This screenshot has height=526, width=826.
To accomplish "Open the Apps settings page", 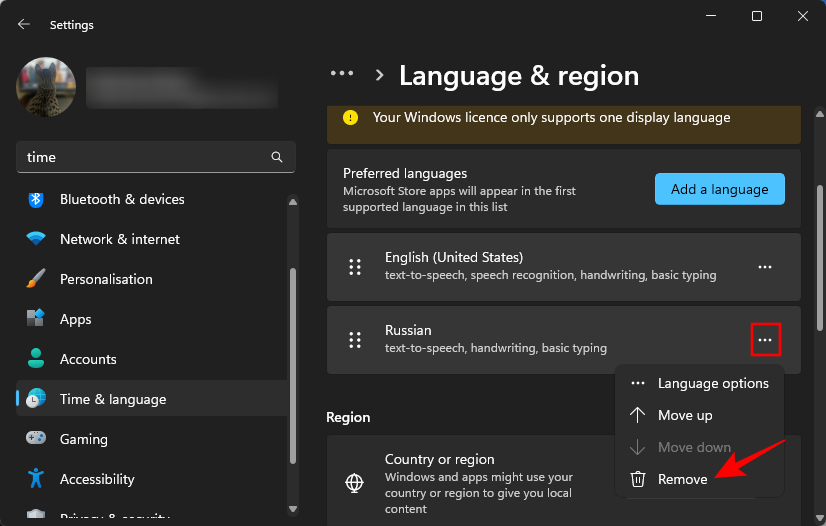I will [75, 319].
